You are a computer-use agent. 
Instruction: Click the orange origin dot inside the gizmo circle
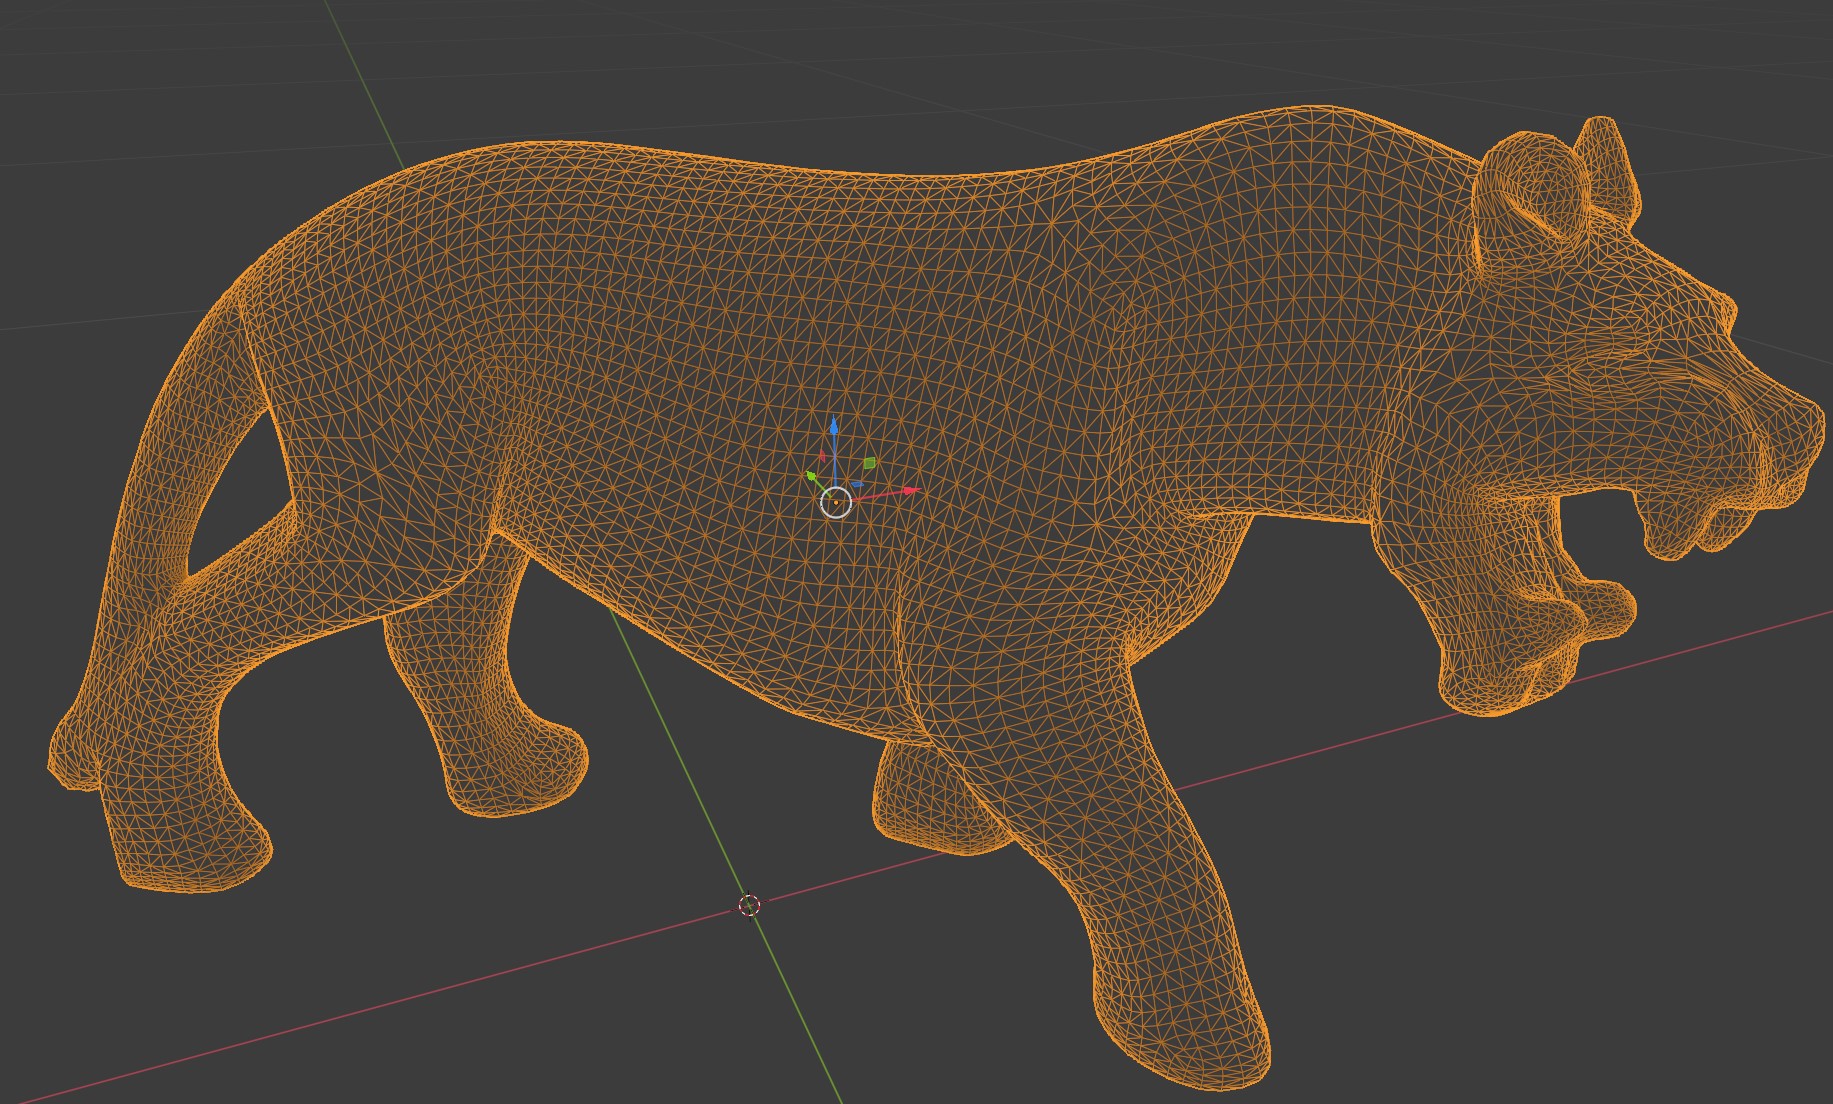(x=836, y=502)
